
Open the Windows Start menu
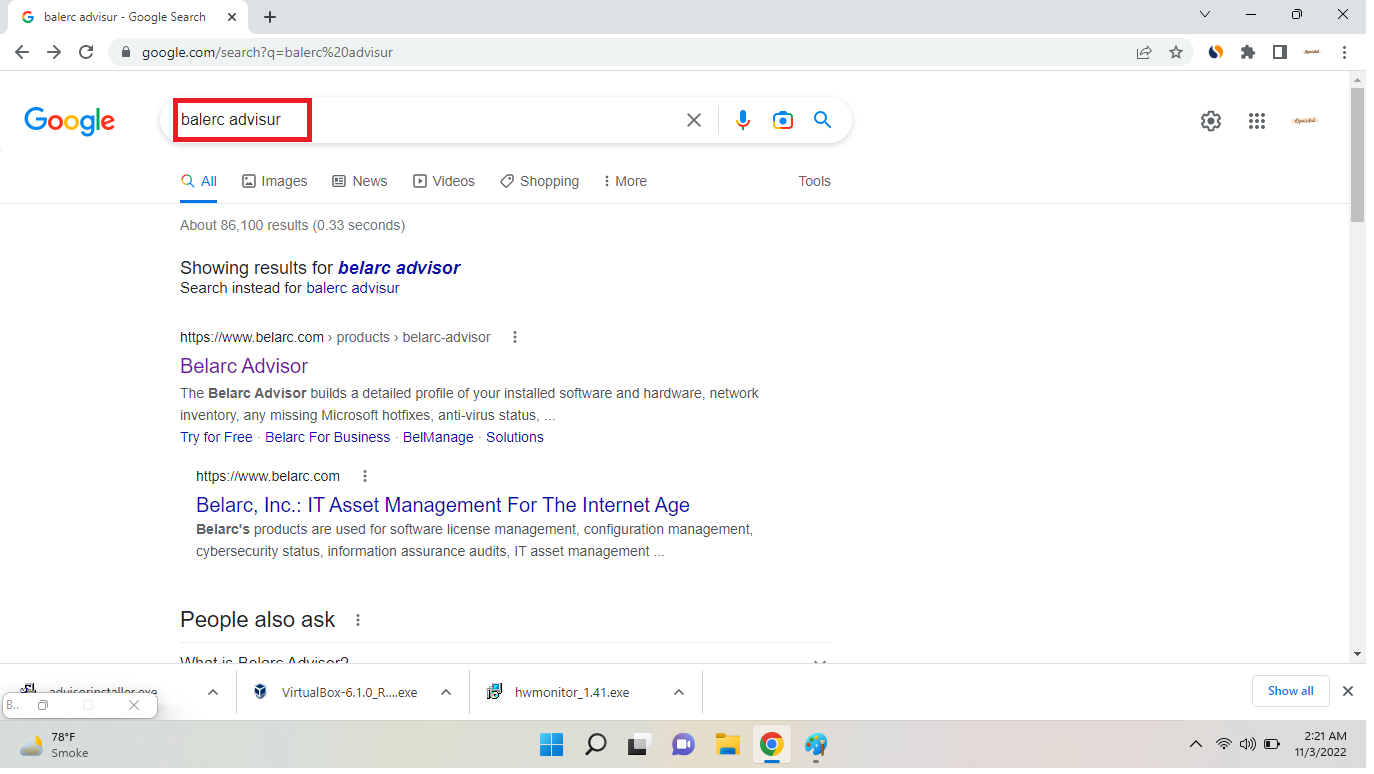pos(551,744)
